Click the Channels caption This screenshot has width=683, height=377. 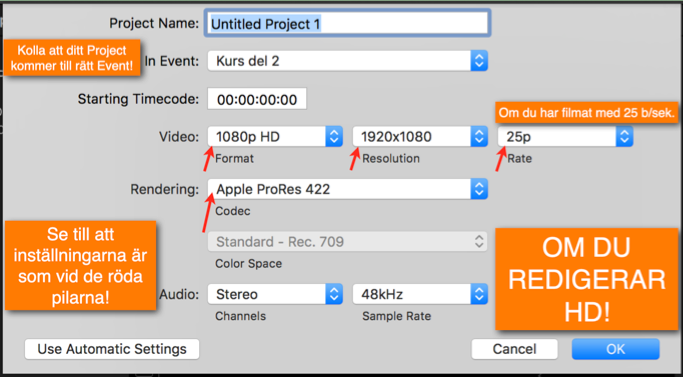(x=240, y=316)
